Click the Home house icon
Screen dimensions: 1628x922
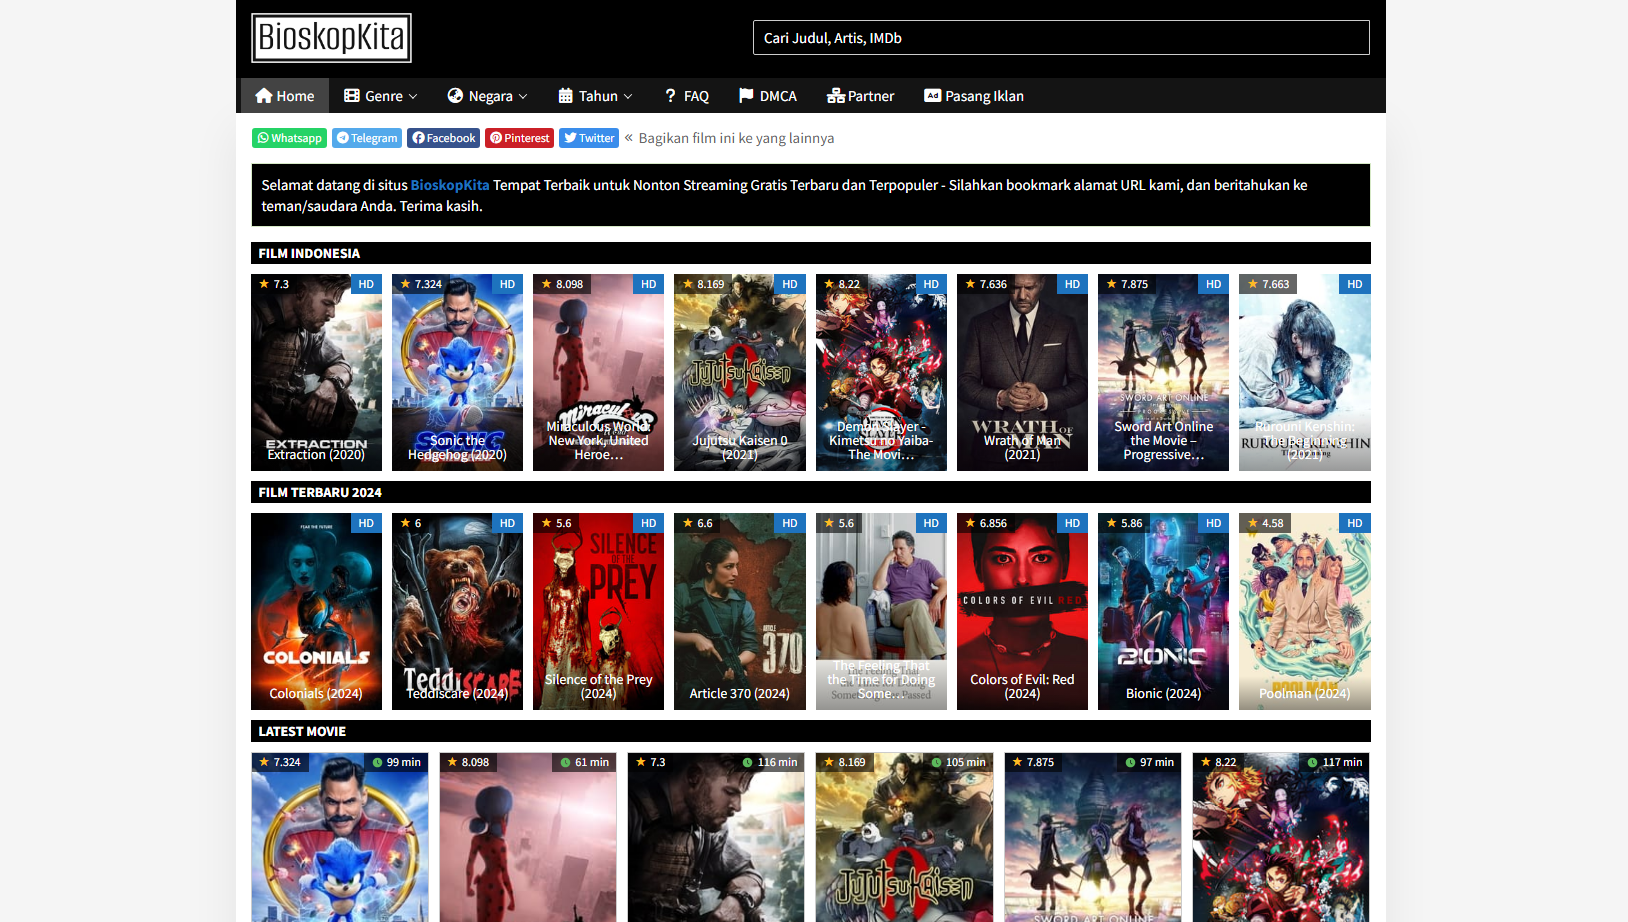click(x=264, y=96)
